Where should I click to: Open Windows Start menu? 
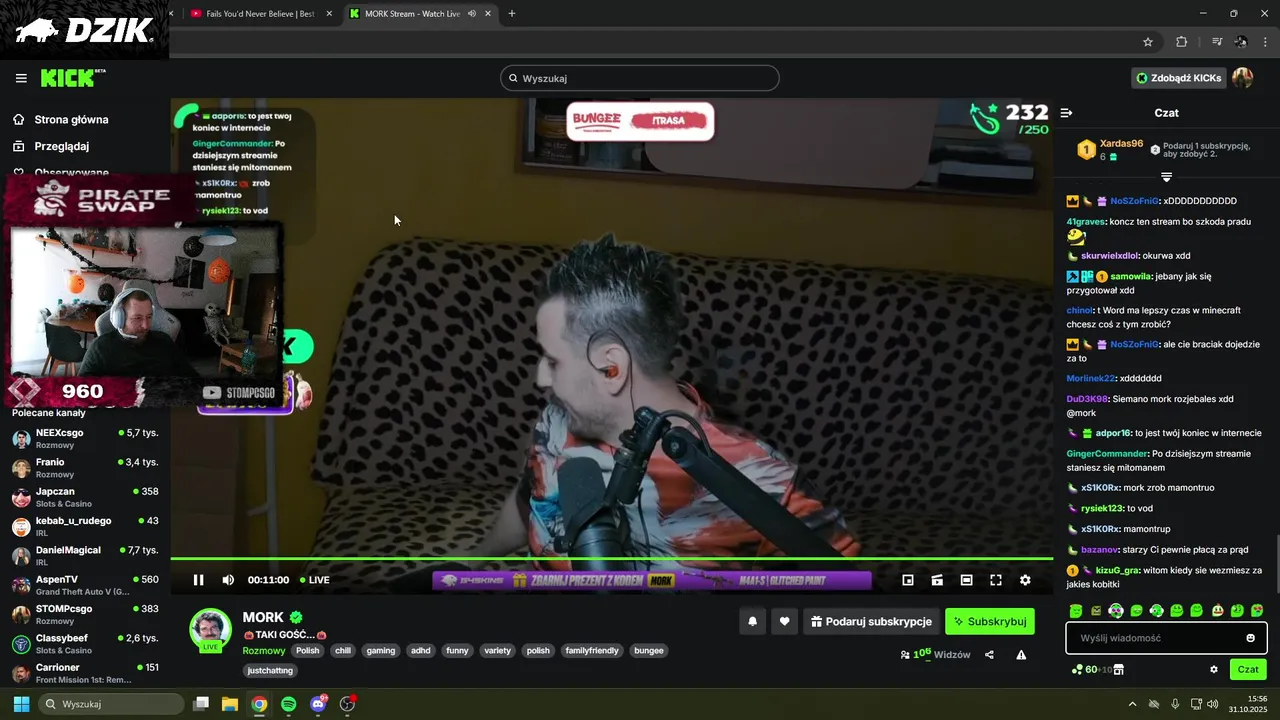[x=21, y=704]
